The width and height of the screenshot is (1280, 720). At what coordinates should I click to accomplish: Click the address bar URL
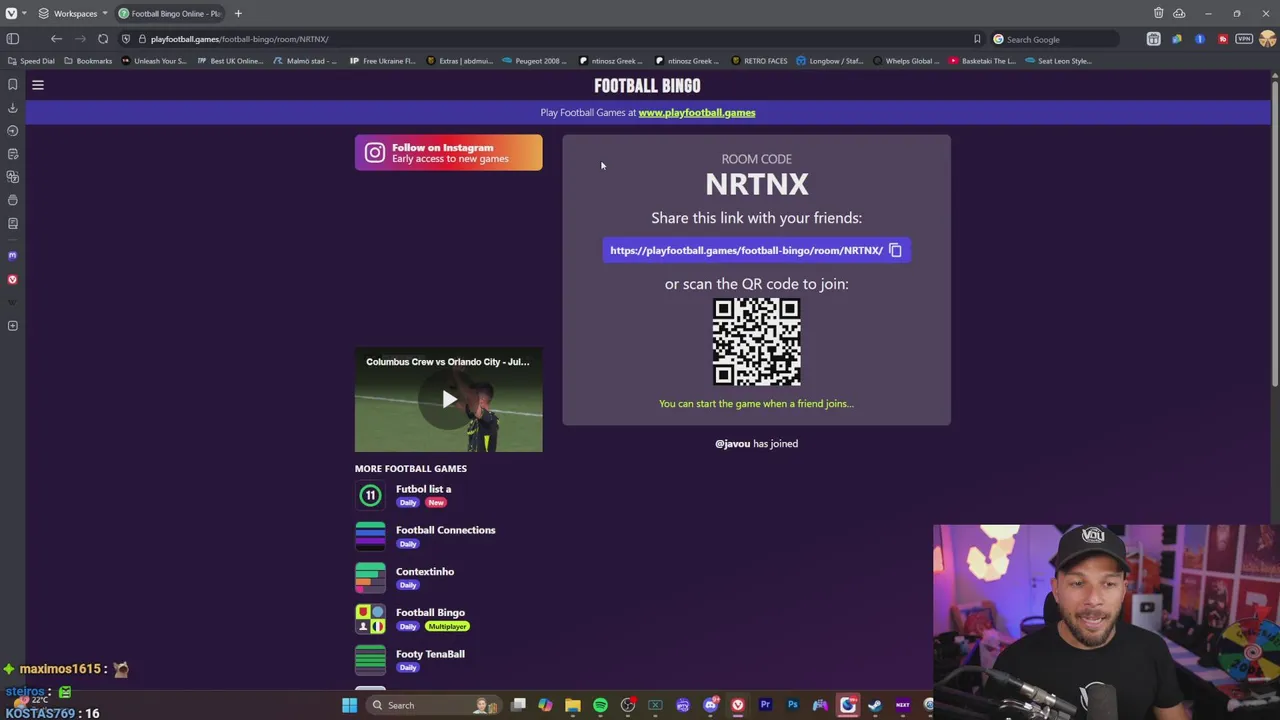pos(240,39)
